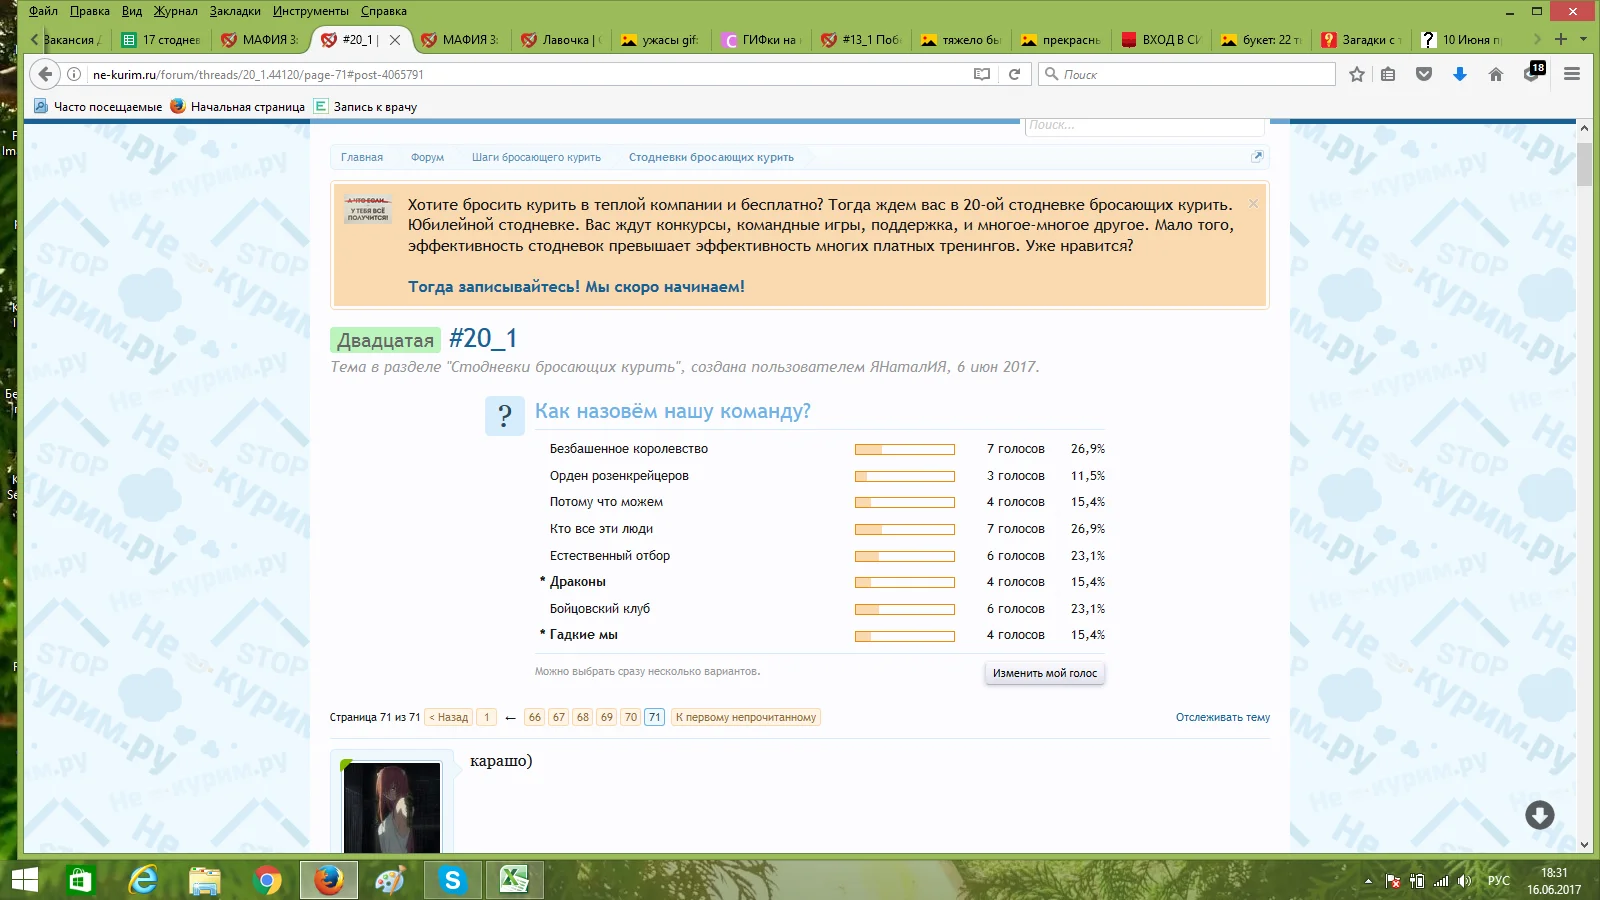Launch Windows Store from taskbar

[79, 880]
